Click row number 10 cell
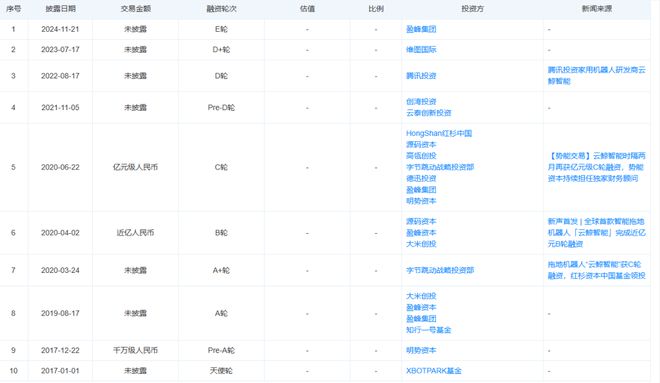660x383 pixels. tap(13, 371)
